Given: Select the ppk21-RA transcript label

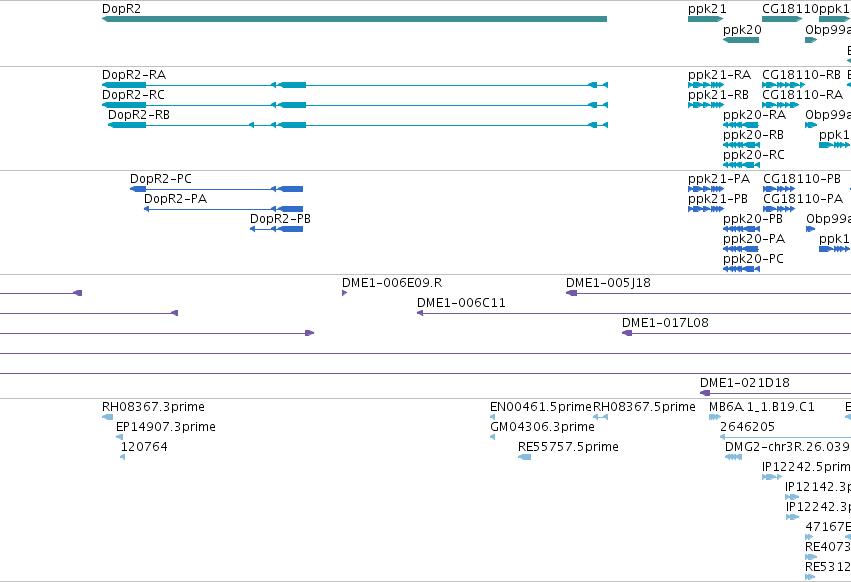Looking at the screenshot, I should 720,75.
